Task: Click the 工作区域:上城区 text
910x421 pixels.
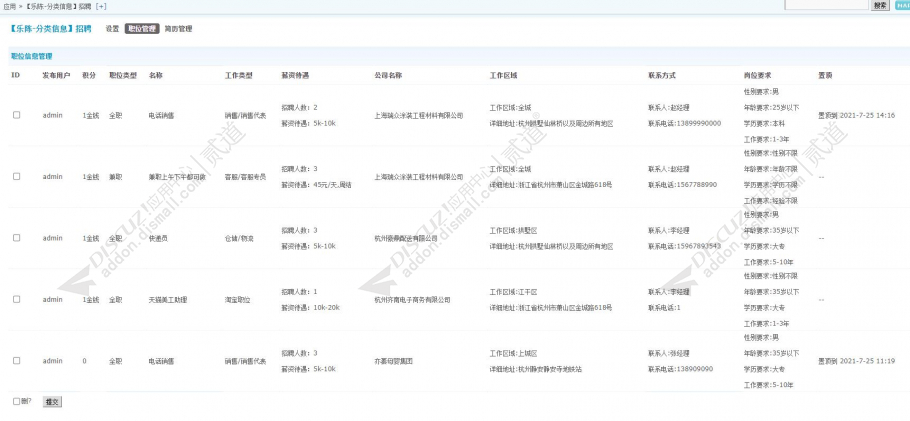Action: (x=514, y=353)
